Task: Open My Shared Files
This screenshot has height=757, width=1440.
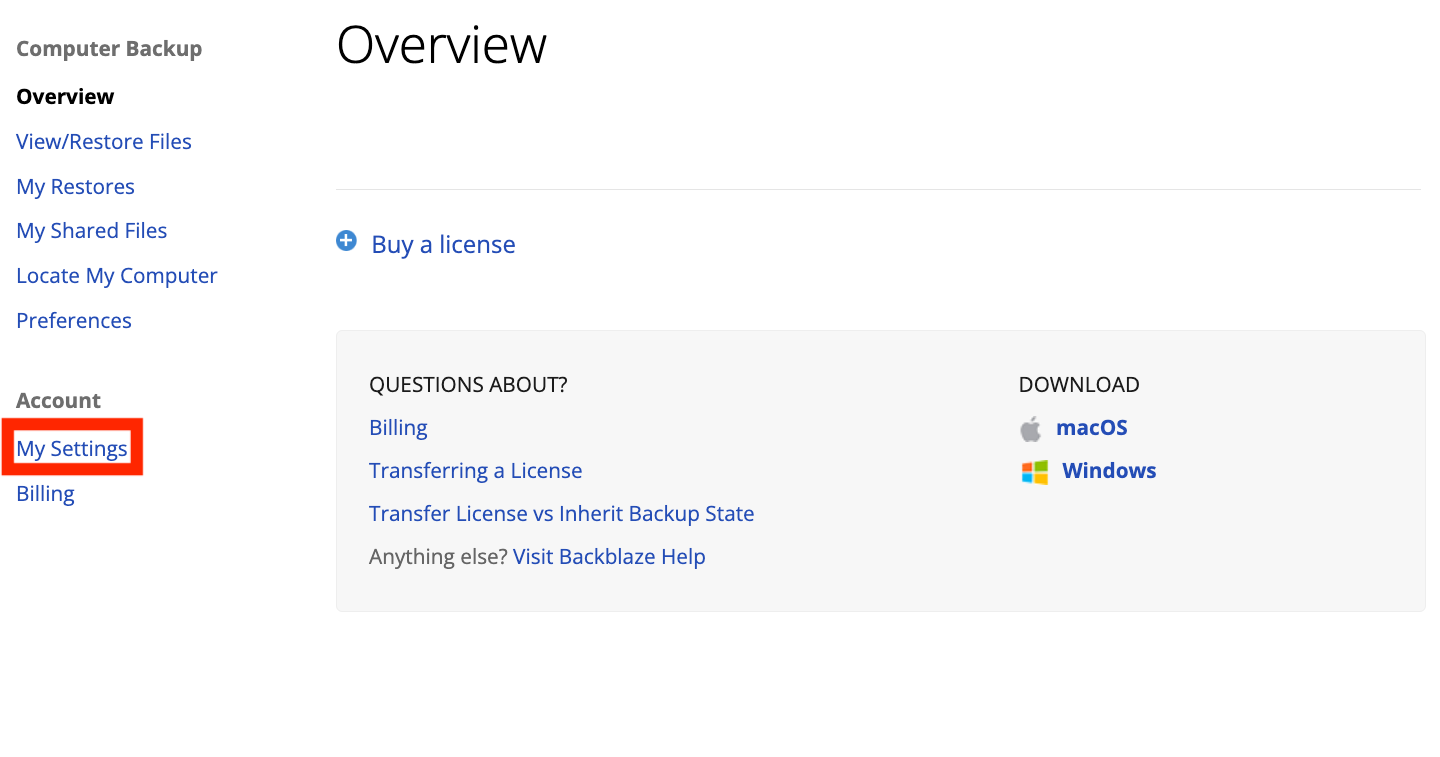Action: coord(92,231)
